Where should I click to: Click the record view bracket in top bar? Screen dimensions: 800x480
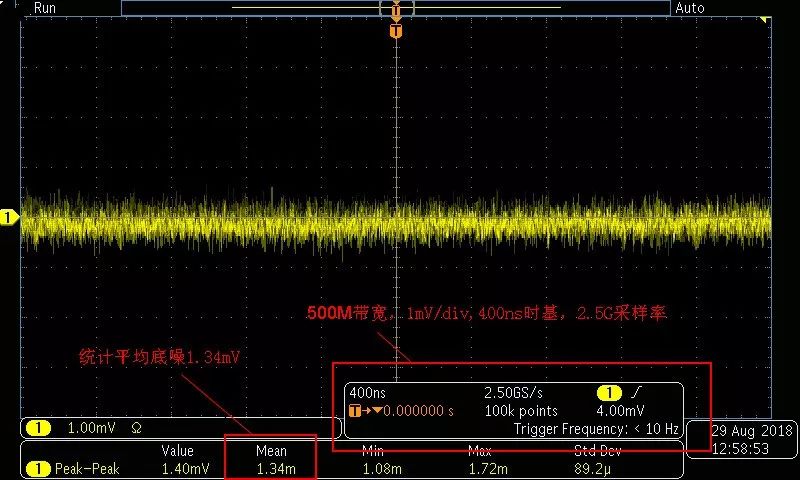(396, 8)
